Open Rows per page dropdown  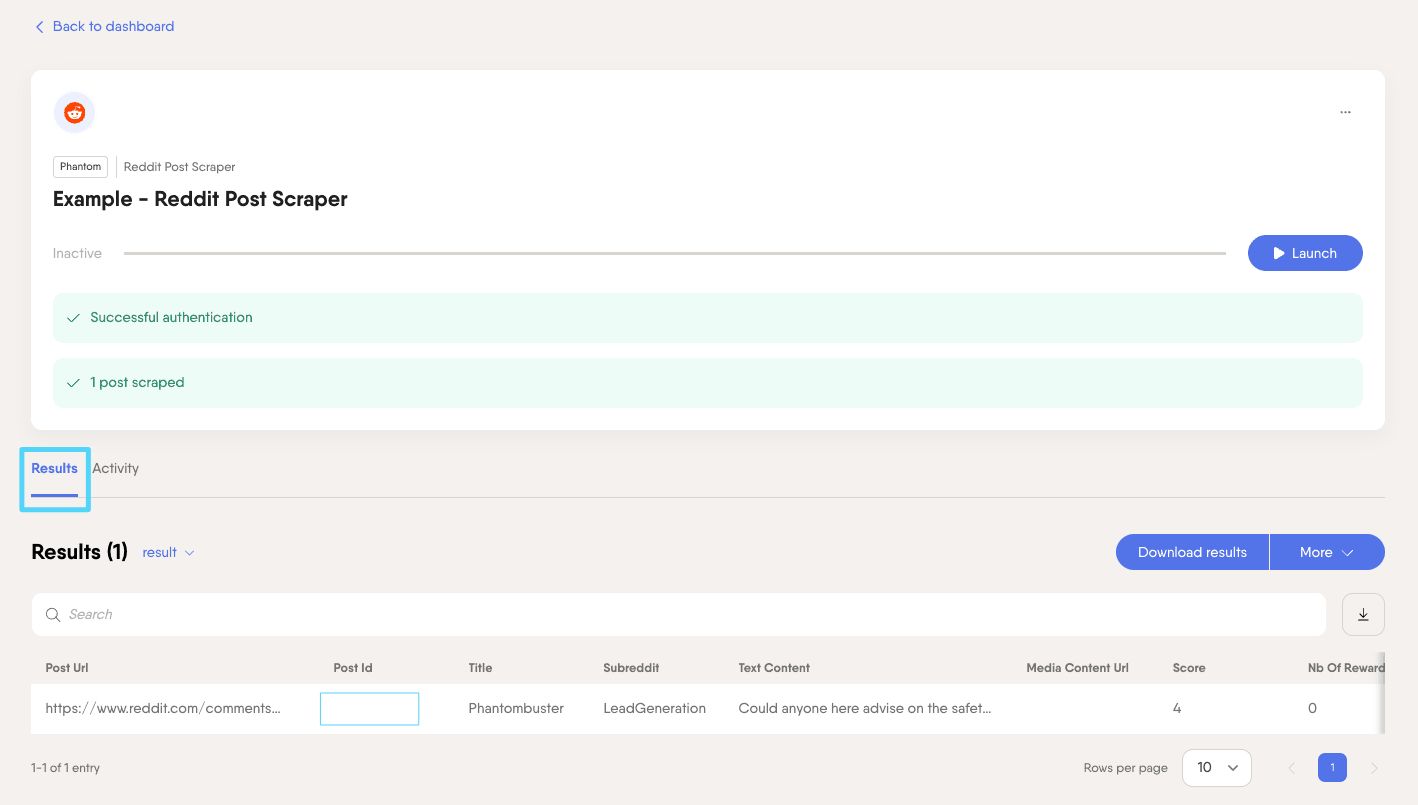[1217, 768]
